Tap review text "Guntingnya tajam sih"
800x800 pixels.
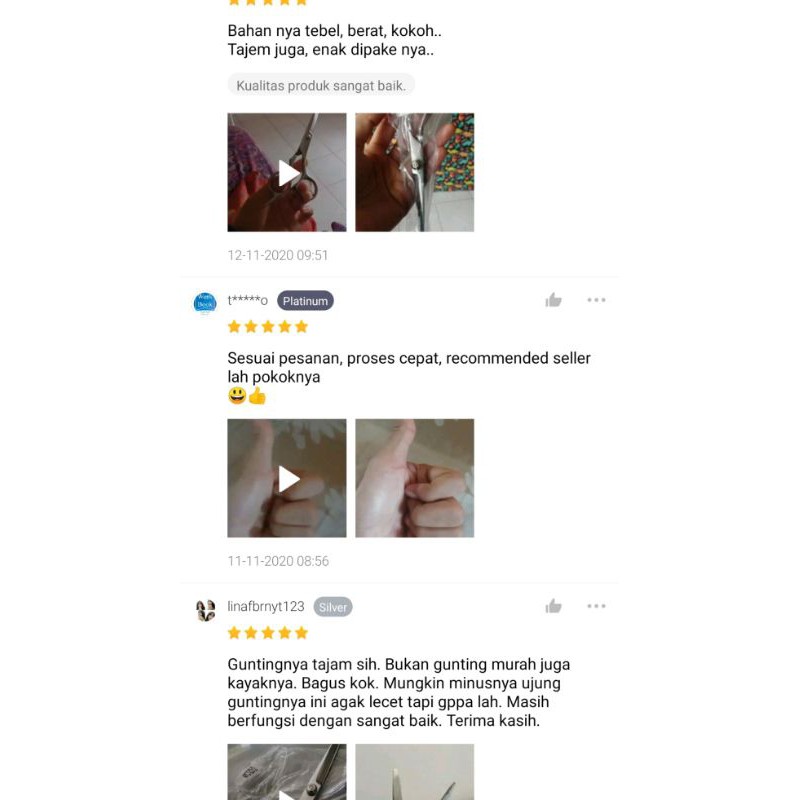pyautogui.click(x=303, y=664)
